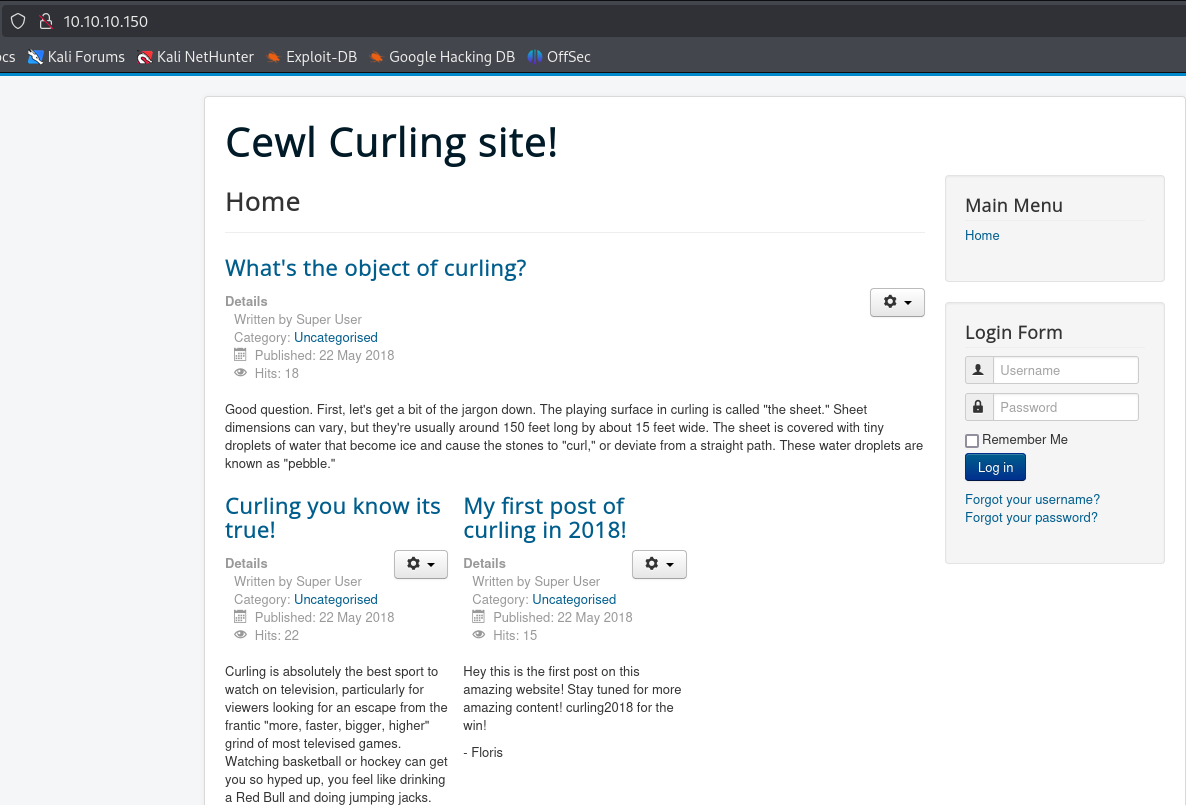Open the OffSec bookmark
The image size is (1186, 805).
coord(559,57)
